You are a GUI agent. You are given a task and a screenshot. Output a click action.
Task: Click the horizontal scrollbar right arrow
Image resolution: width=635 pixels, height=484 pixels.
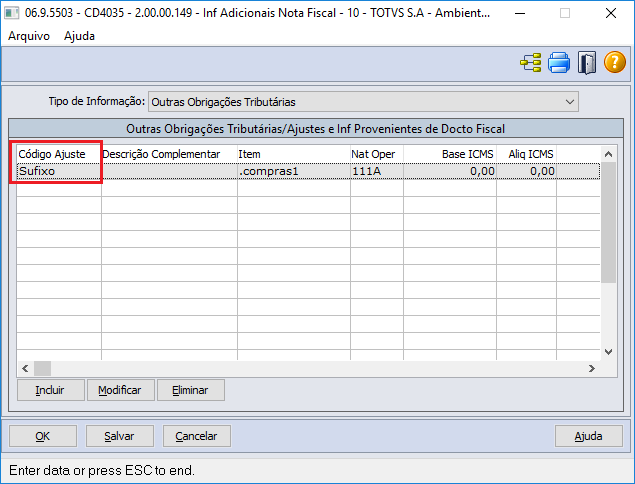pos(592,369)
